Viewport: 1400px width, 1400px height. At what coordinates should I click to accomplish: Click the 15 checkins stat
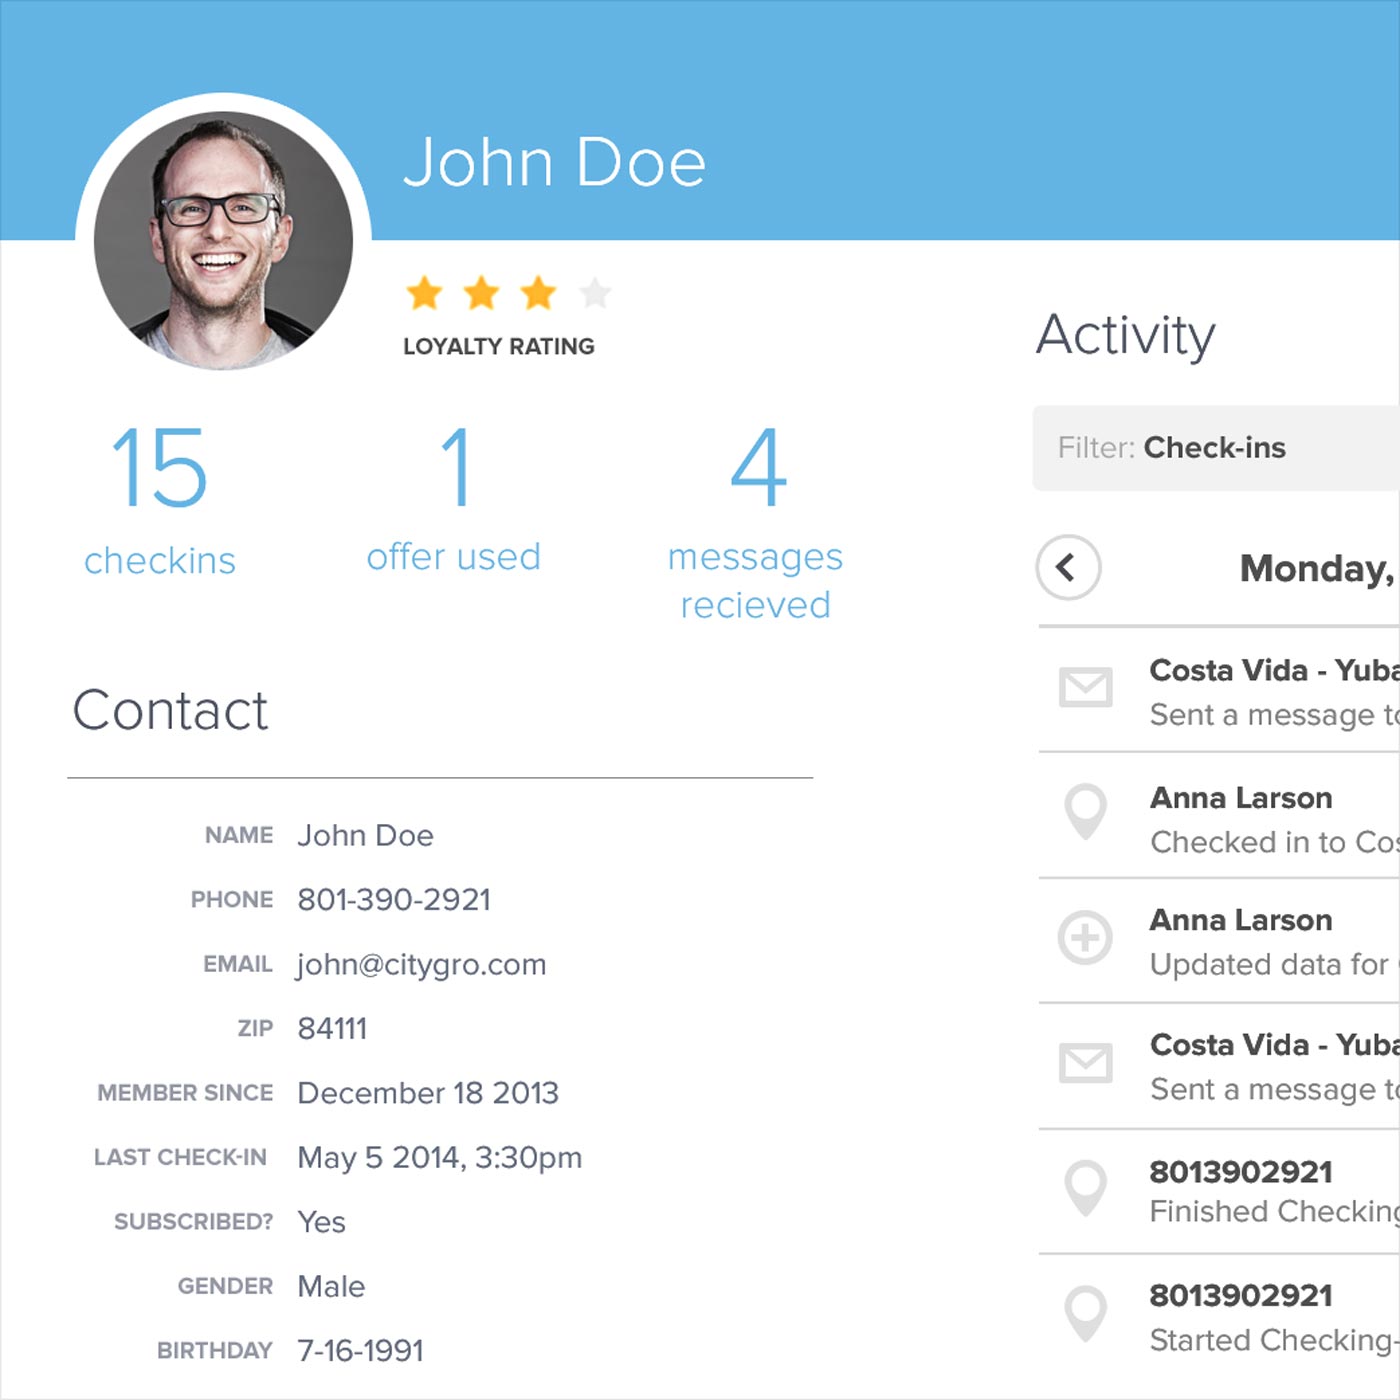[160, 500]
